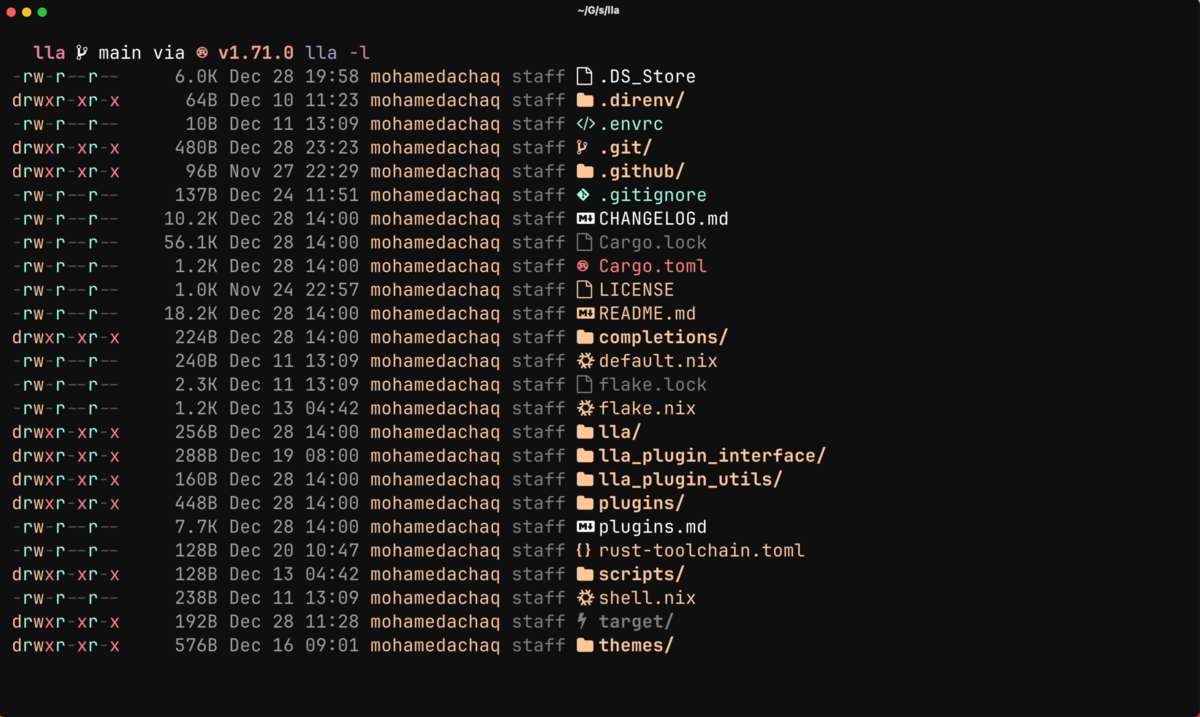Click the lightning icon beside the target directory
The height and width of the screenshot is (717, 1200).
coord(583,621)
